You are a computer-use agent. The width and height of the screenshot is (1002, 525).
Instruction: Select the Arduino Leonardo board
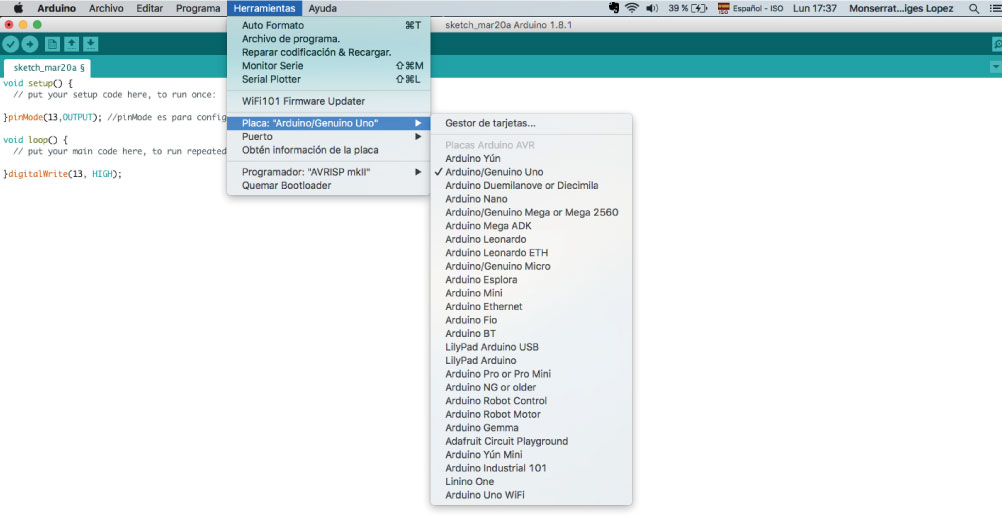point(531,239)
